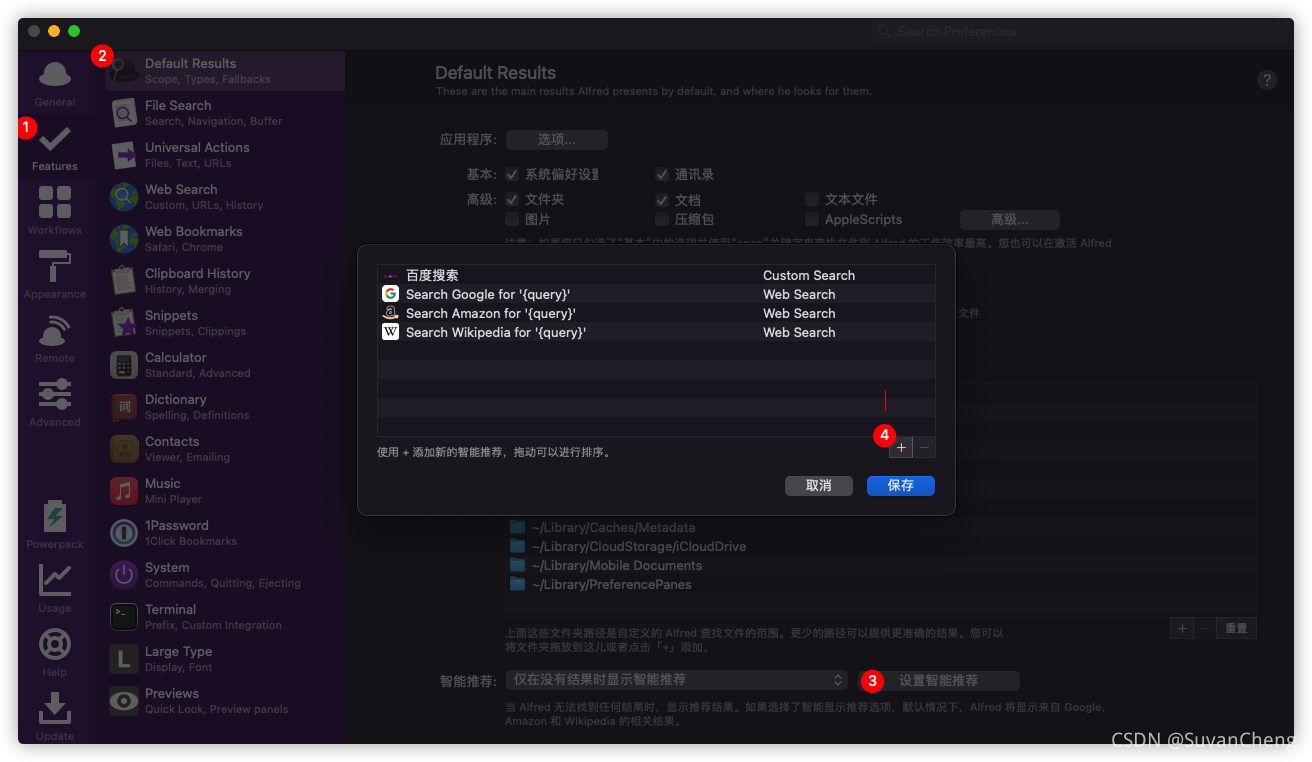Select 1Password feature icon
Viewport: 1312px width, 762px height.
124,533
